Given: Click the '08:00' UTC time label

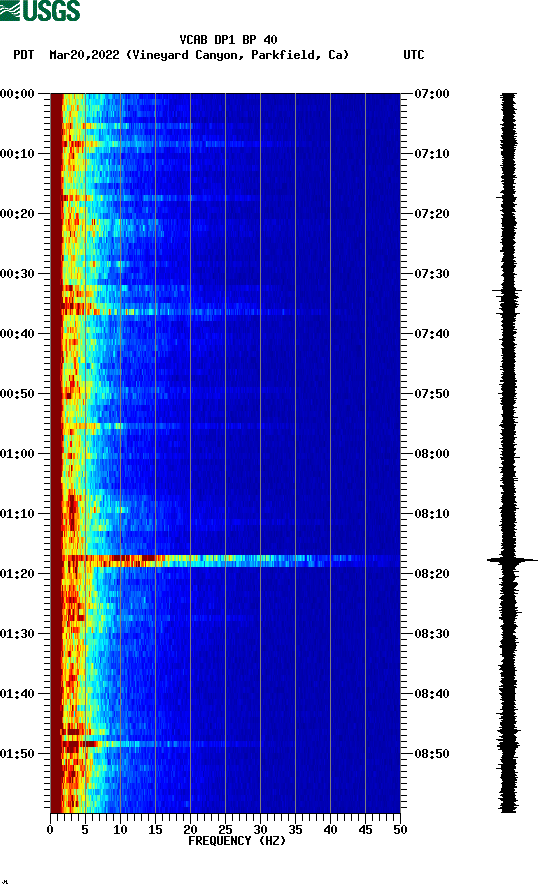Looking at the screenshot, I should pyautogui.click(x=432, y=454).
